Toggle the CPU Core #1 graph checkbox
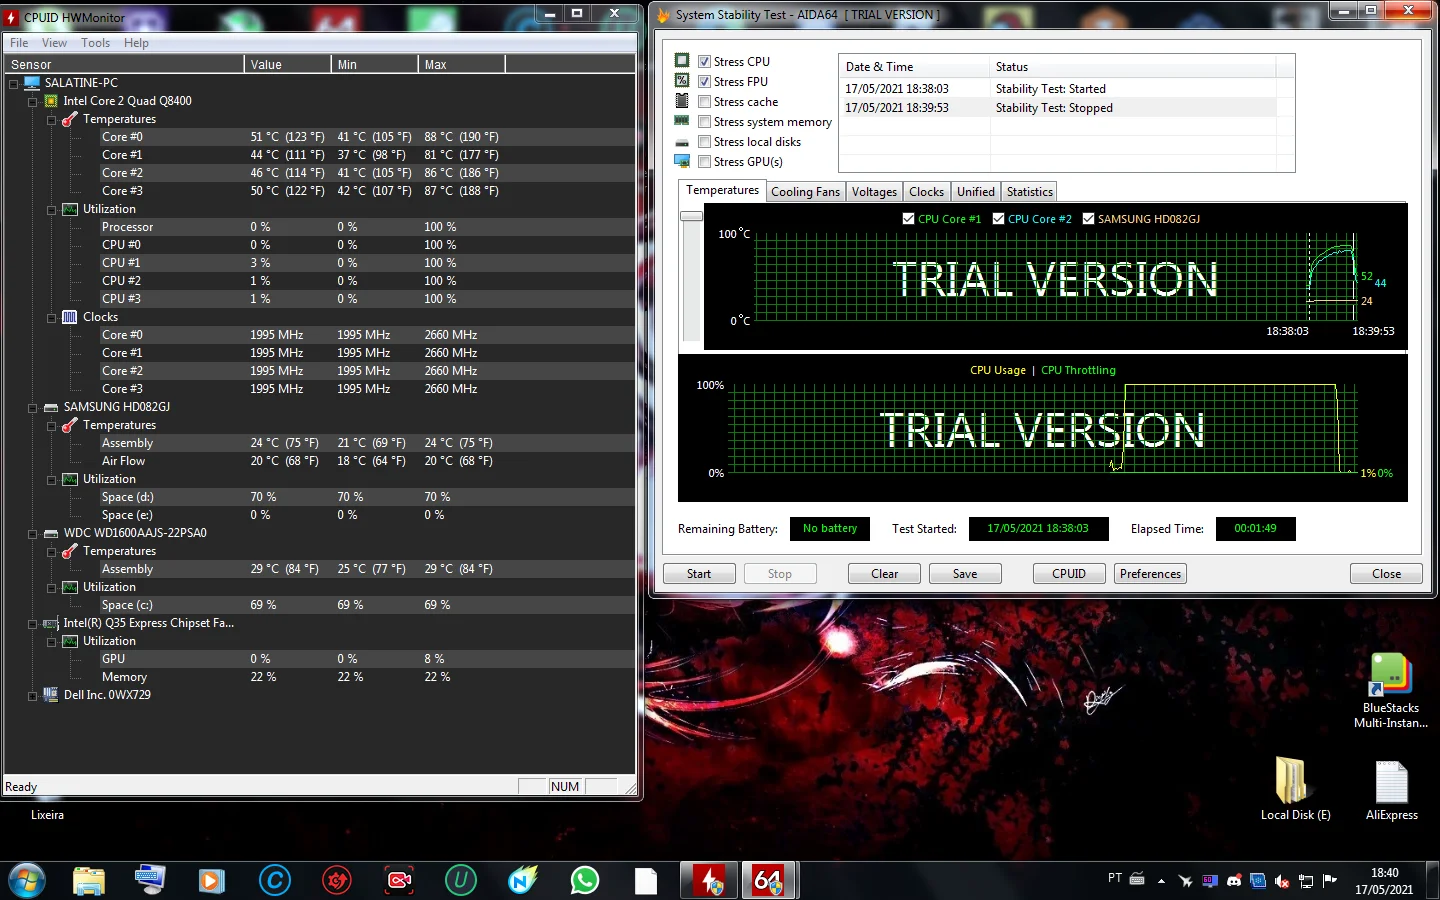Screen dimensions: 1440x900 (x=908, y=218)
